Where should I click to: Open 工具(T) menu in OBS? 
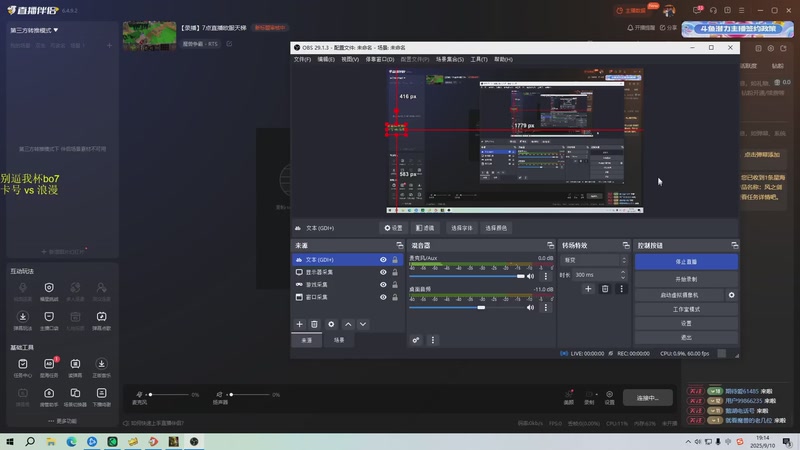click(479, 59)
